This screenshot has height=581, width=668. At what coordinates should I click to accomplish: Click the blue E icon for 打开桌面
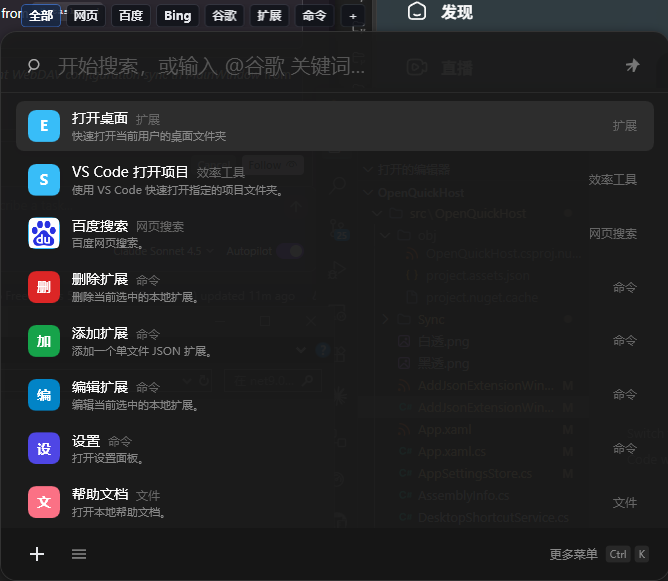click(x=44, y=126)
